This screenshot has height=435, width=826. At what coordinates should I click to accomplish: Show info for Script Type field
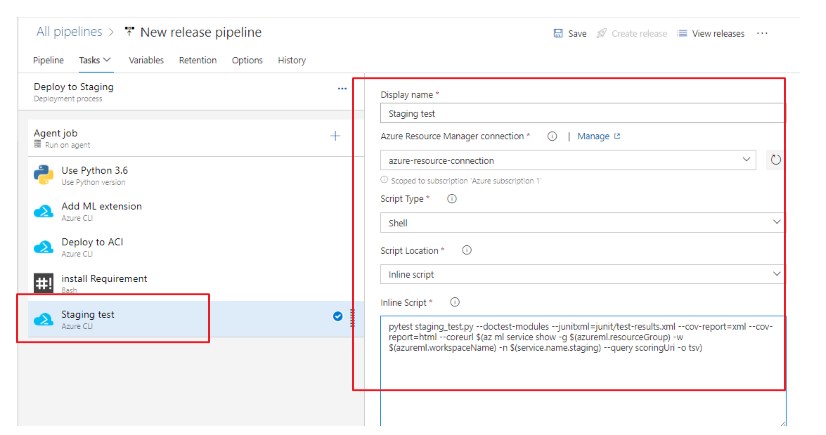click(451, 199)
